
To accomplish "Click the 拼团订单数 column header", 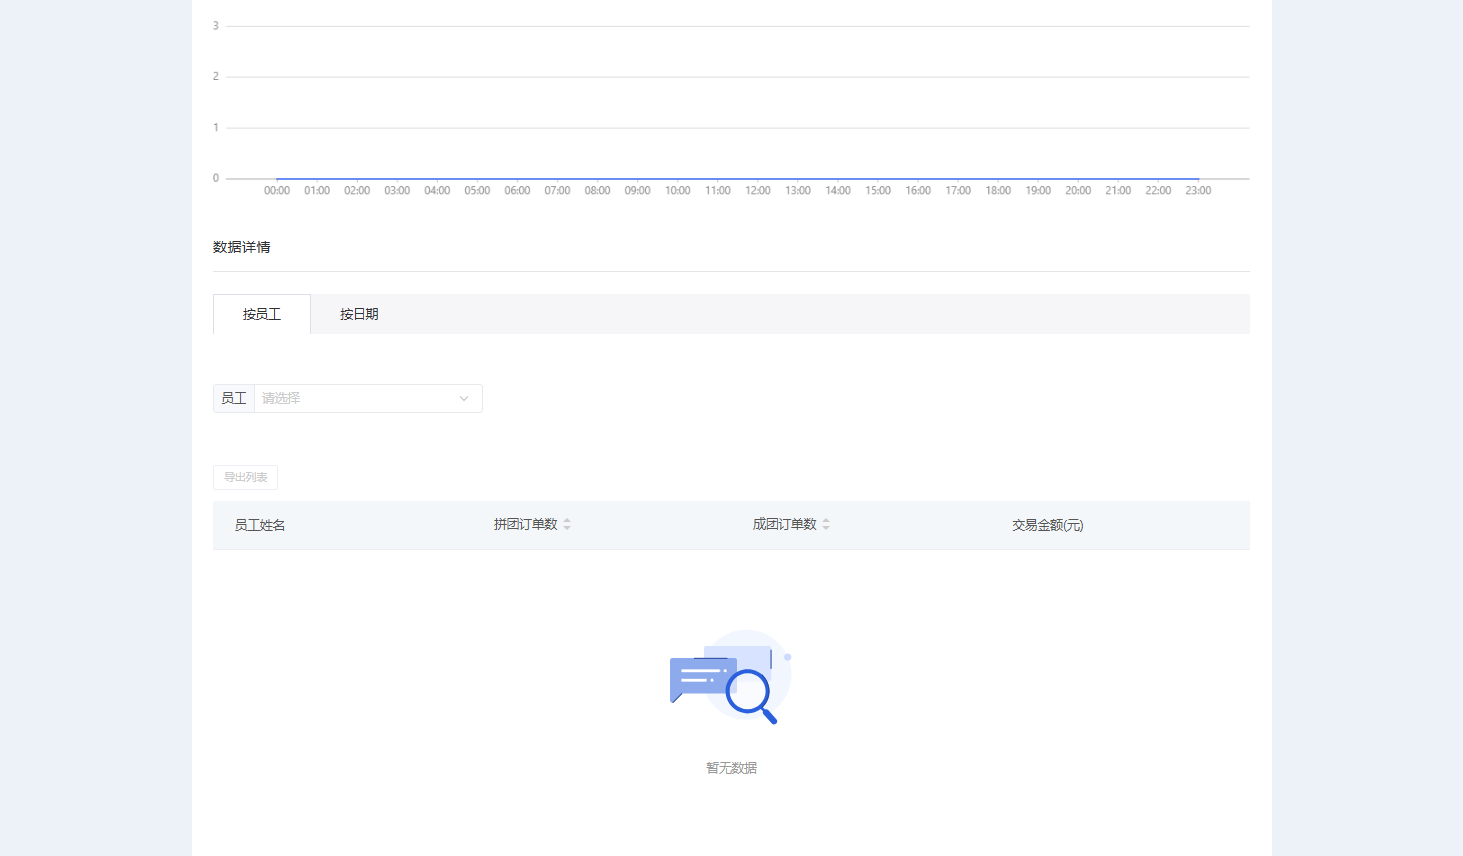I will [526, 524].
